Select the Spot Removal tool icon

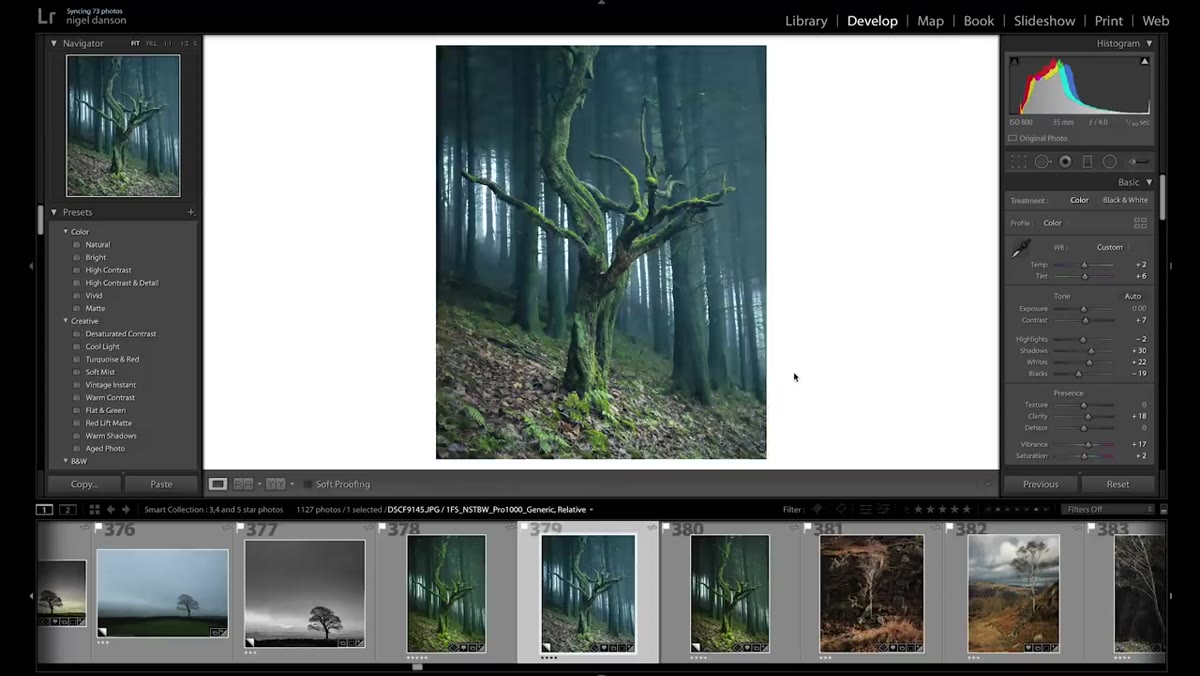1042,161
